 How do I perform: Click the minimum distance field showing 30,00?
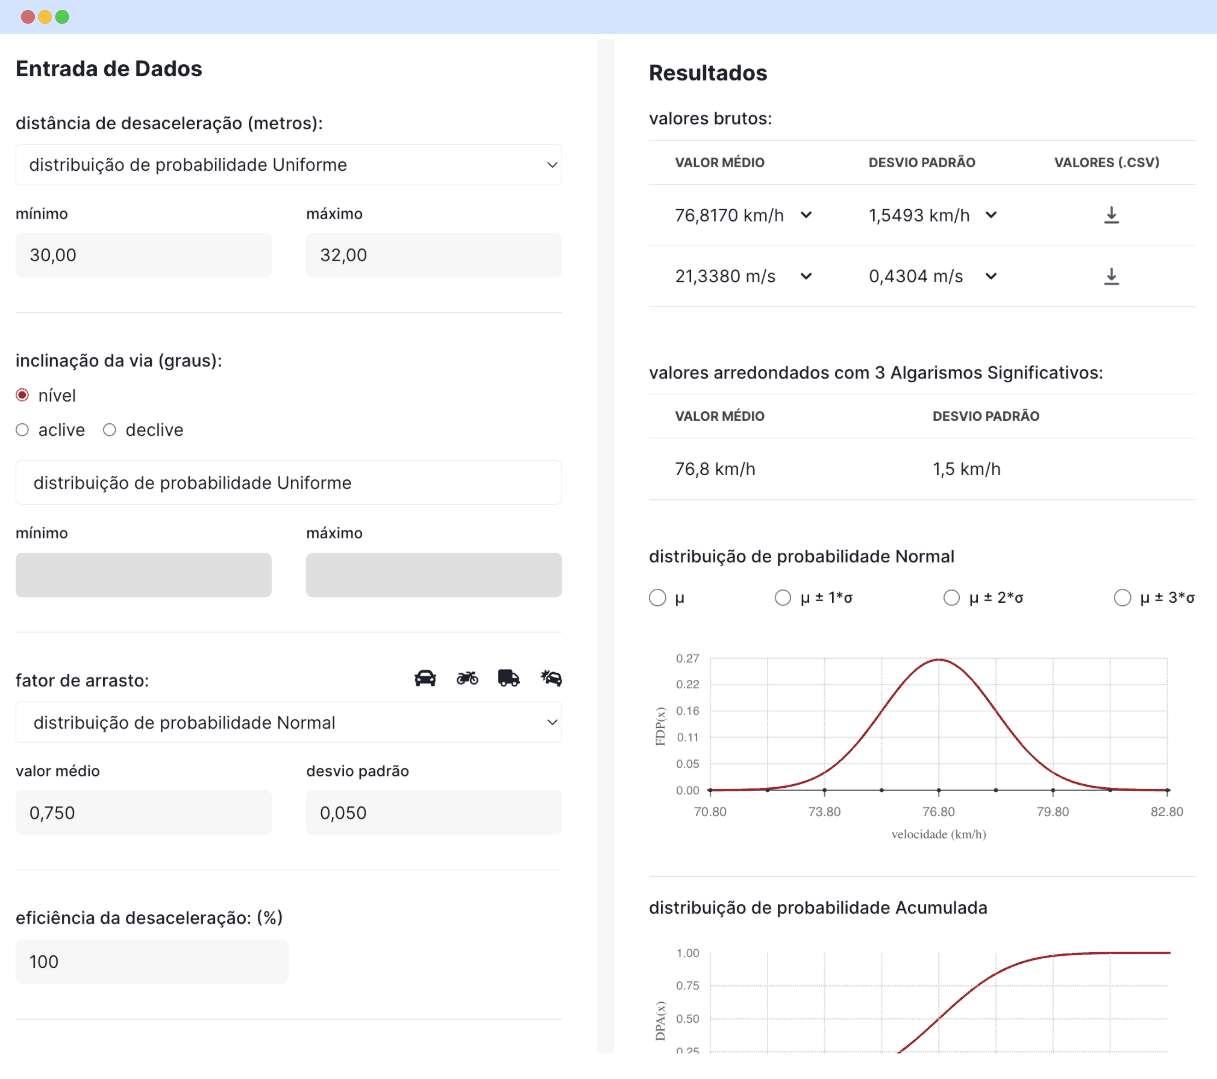(x=143, y=255)
